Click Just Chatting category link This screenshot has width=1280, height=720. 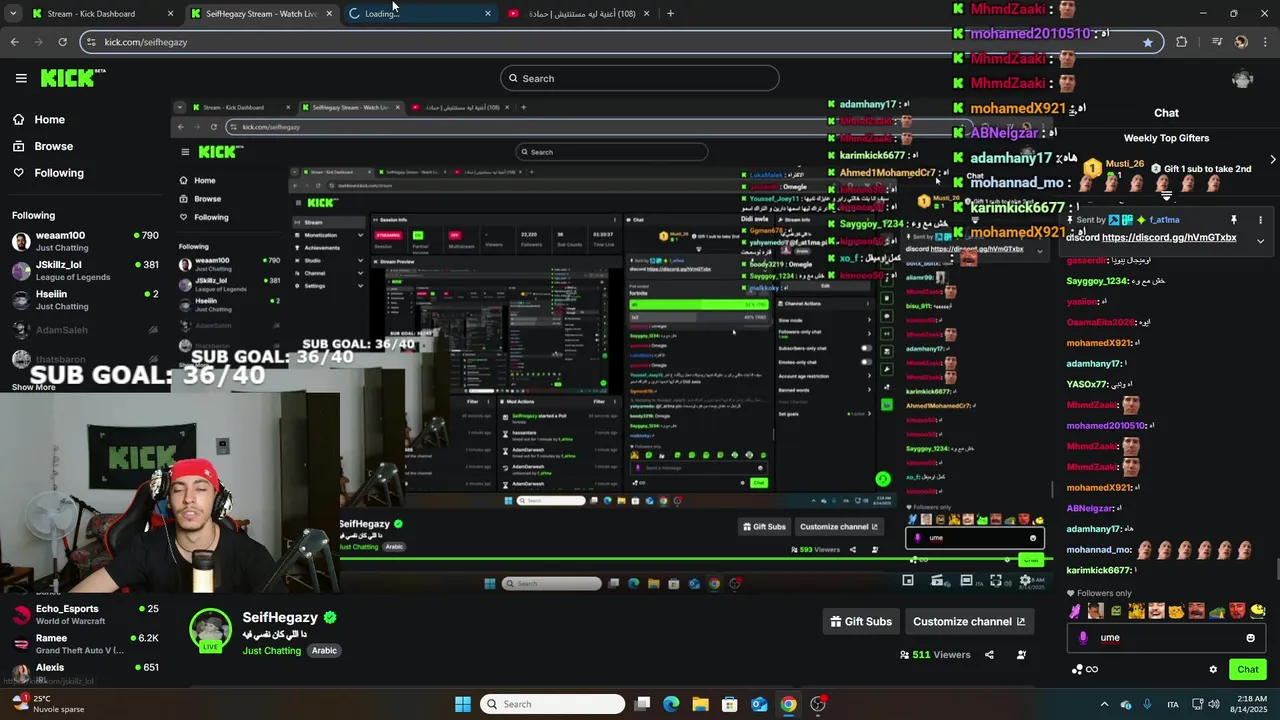coord(272,651)
